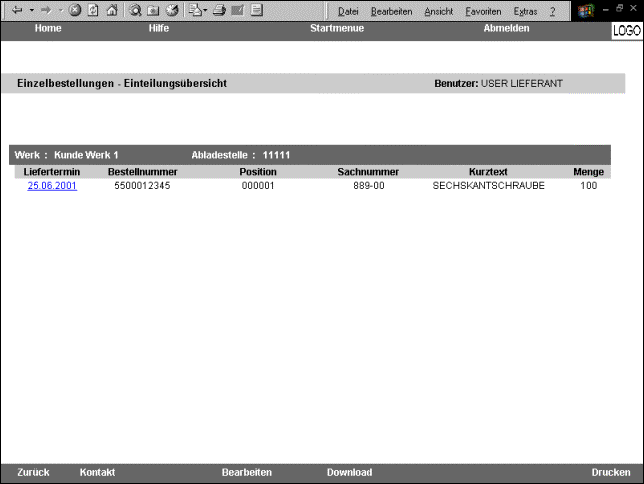Open Hilfe in the navigation bar
Screen dimensions: 644x484
click(x=159, y=28)
